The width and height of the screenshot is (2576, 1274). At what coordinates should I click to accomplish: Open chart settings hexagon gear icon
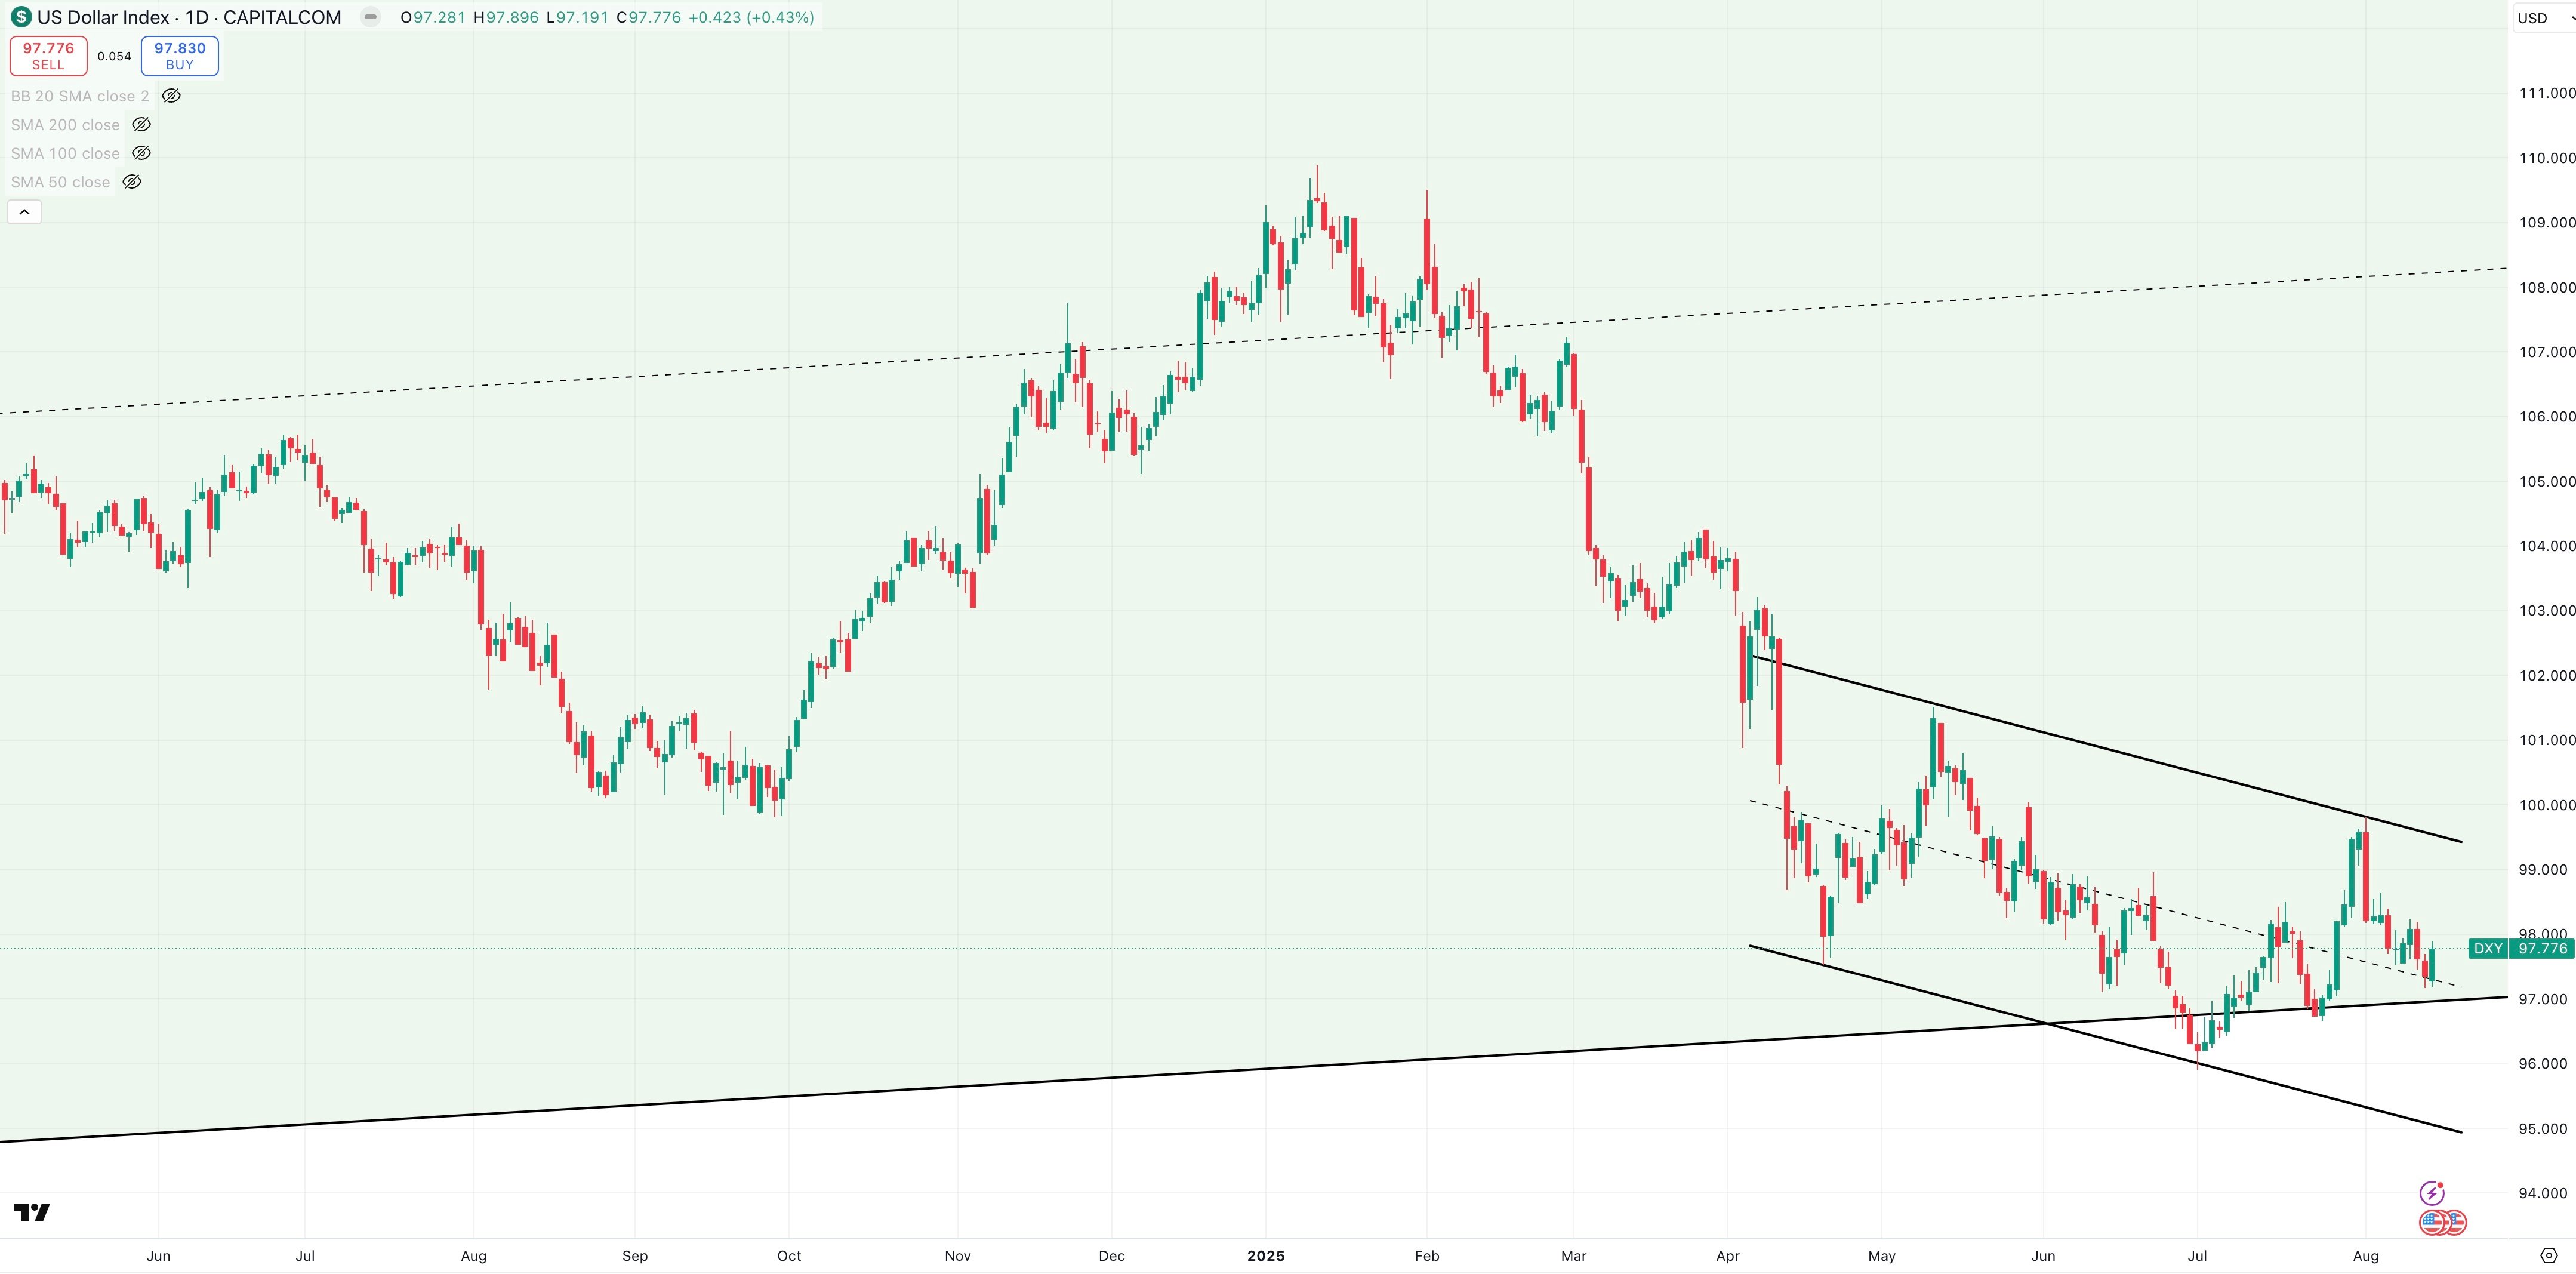pos(2549,1255)
